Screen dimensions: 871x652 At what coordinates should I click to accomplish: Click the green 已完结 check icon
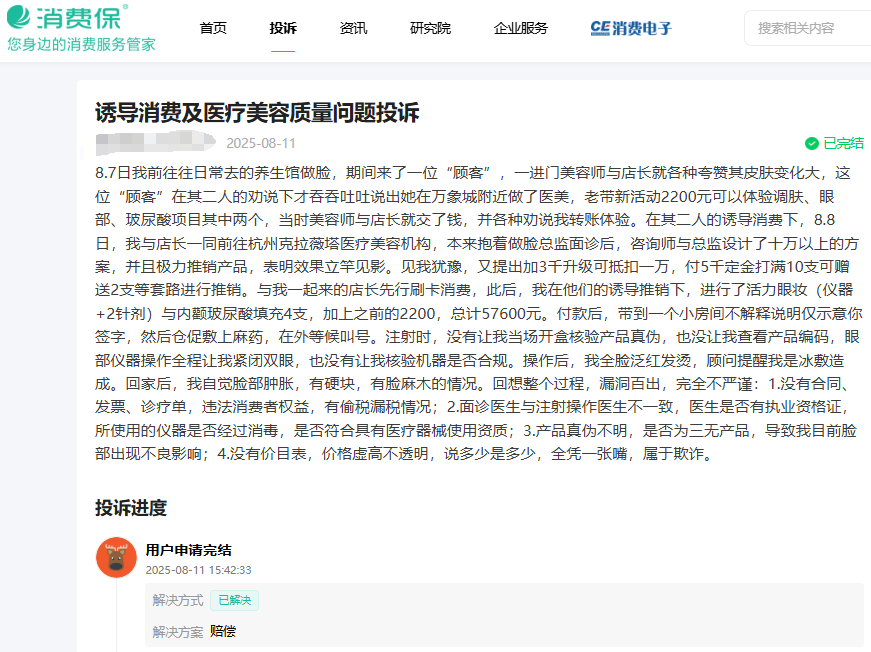pos(812,143)
